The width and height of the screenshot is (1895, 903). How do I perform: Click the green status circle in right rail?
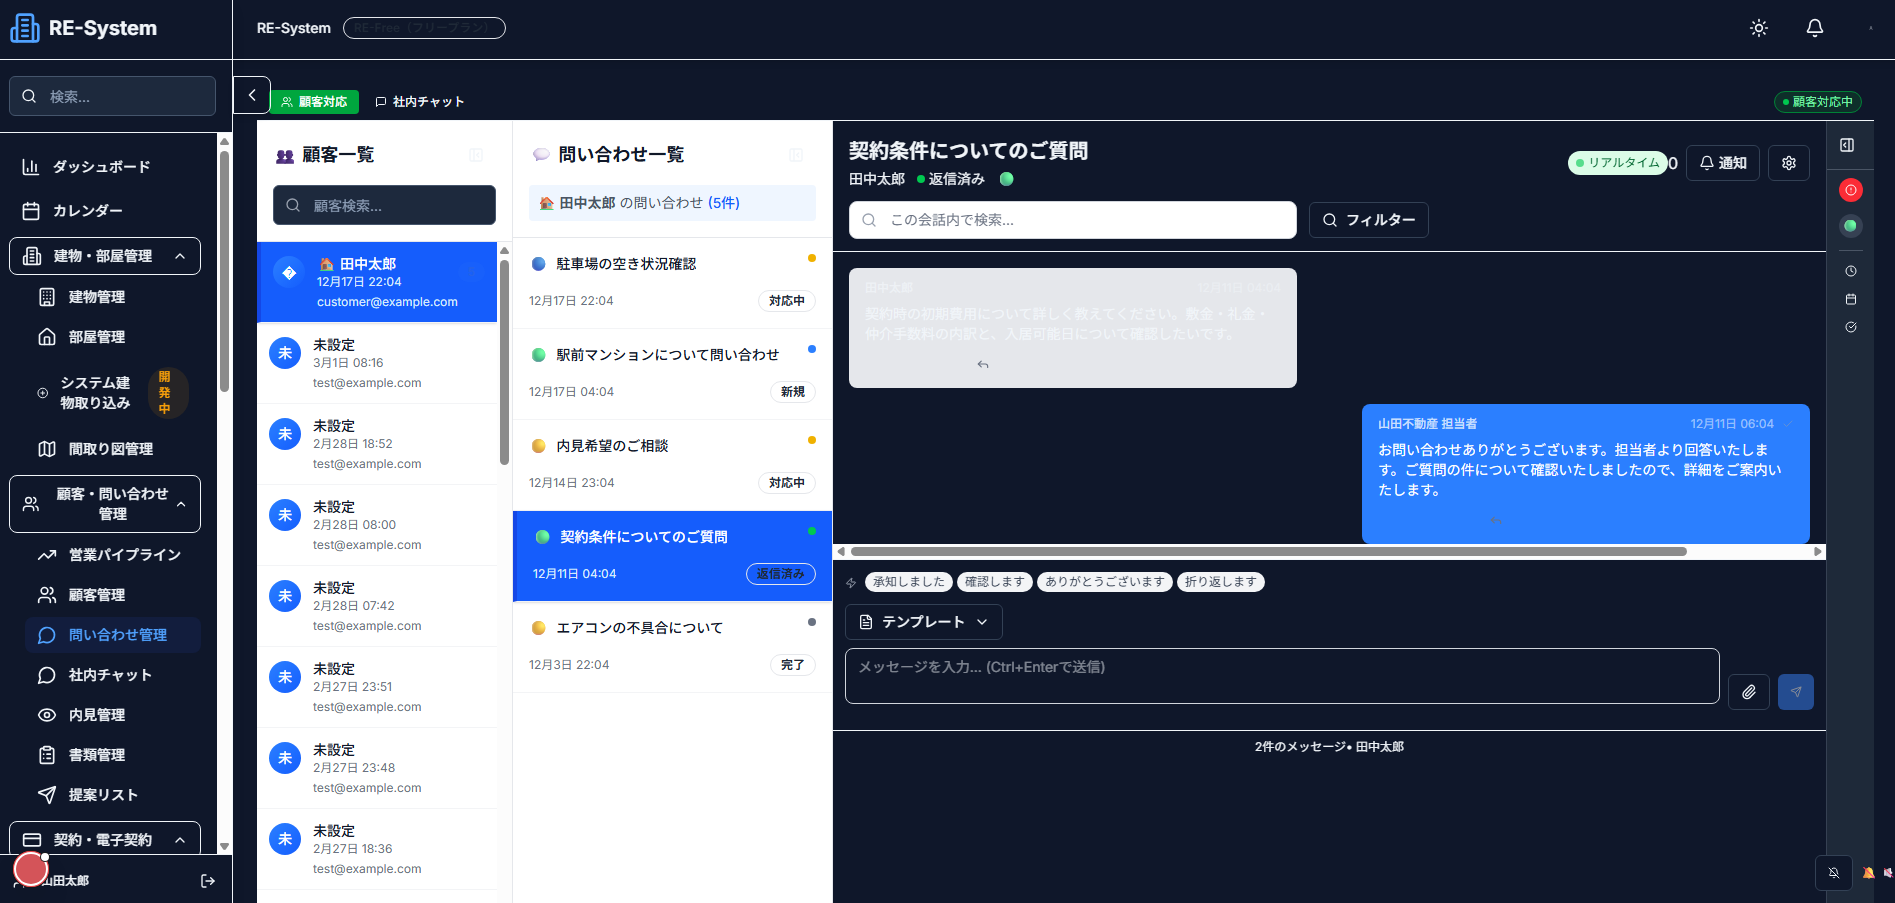coord(1851,226)
